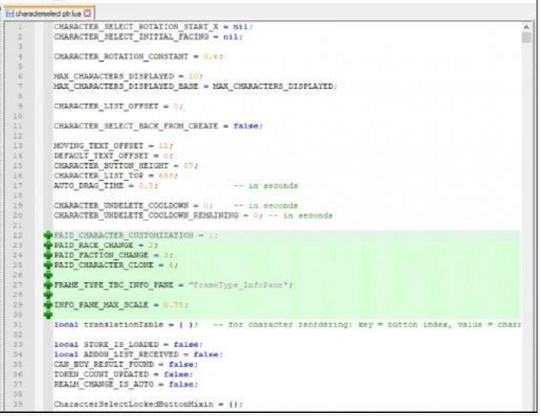540x416 pixels.
Task: Click the green plus marker on line 28
Action: pos(48,295)
